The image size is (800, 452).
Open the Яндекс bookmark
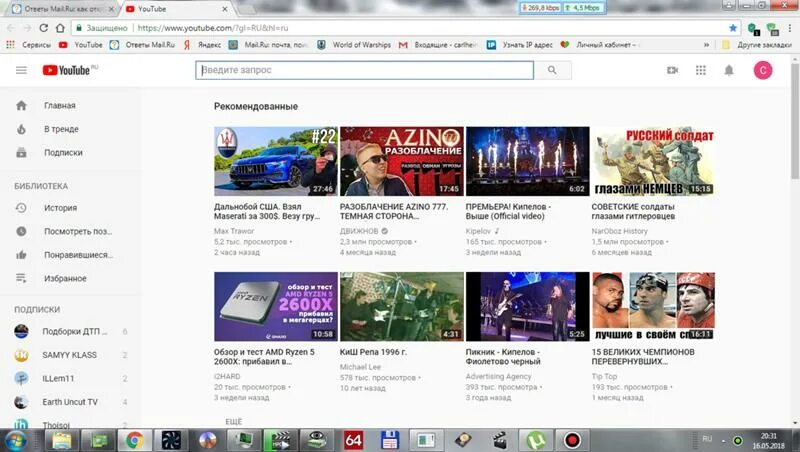click(x=202, y=45)
